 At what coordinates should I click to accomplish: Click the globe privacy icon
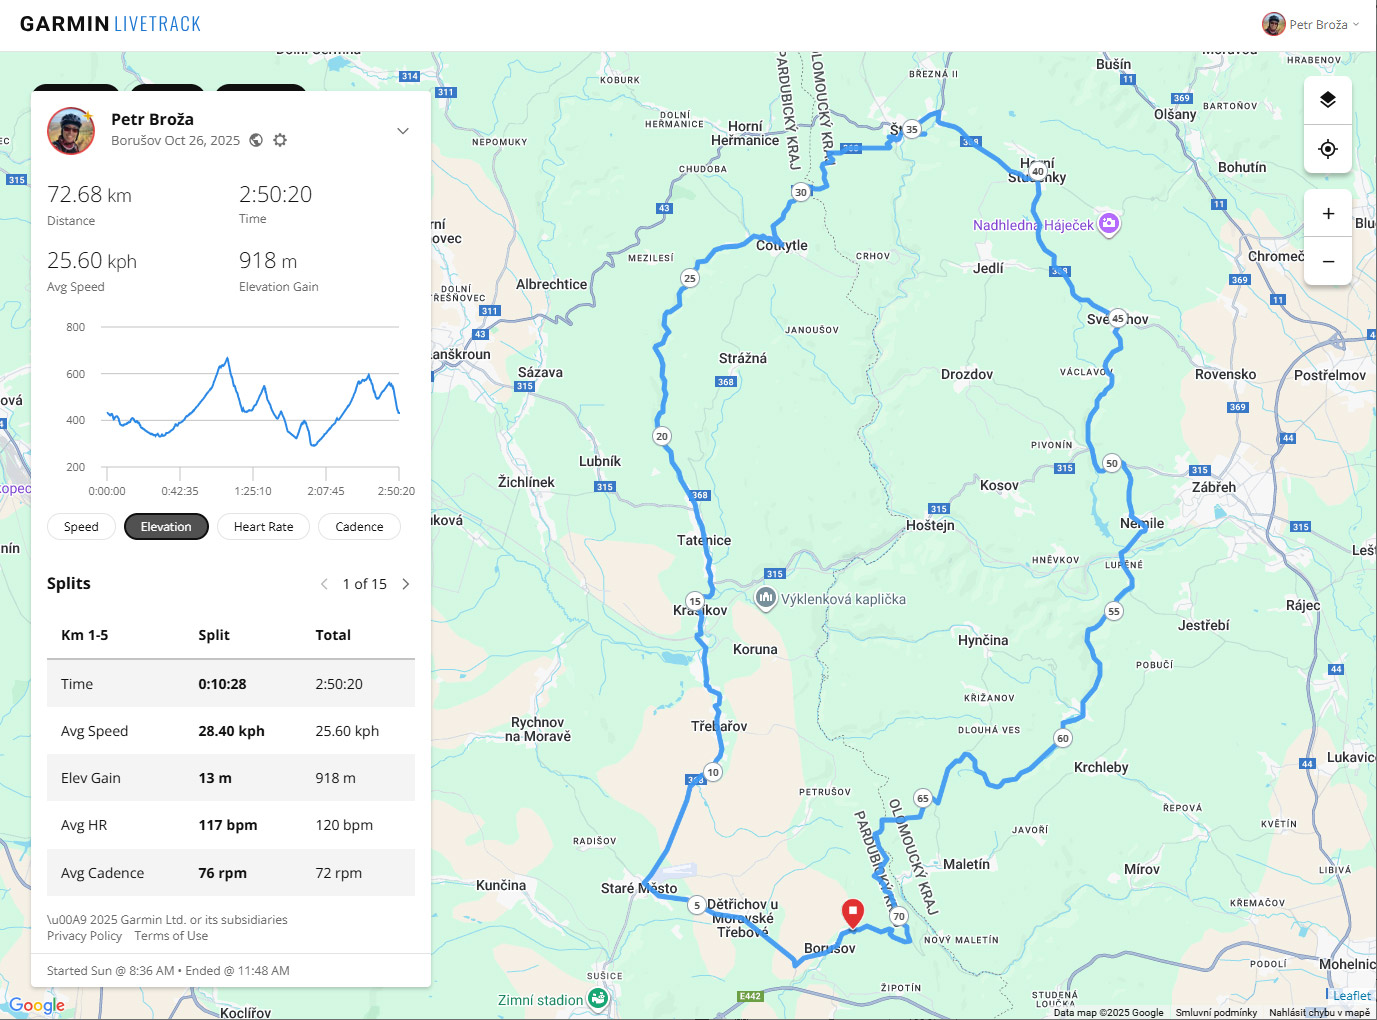click(x=256, y=140)
